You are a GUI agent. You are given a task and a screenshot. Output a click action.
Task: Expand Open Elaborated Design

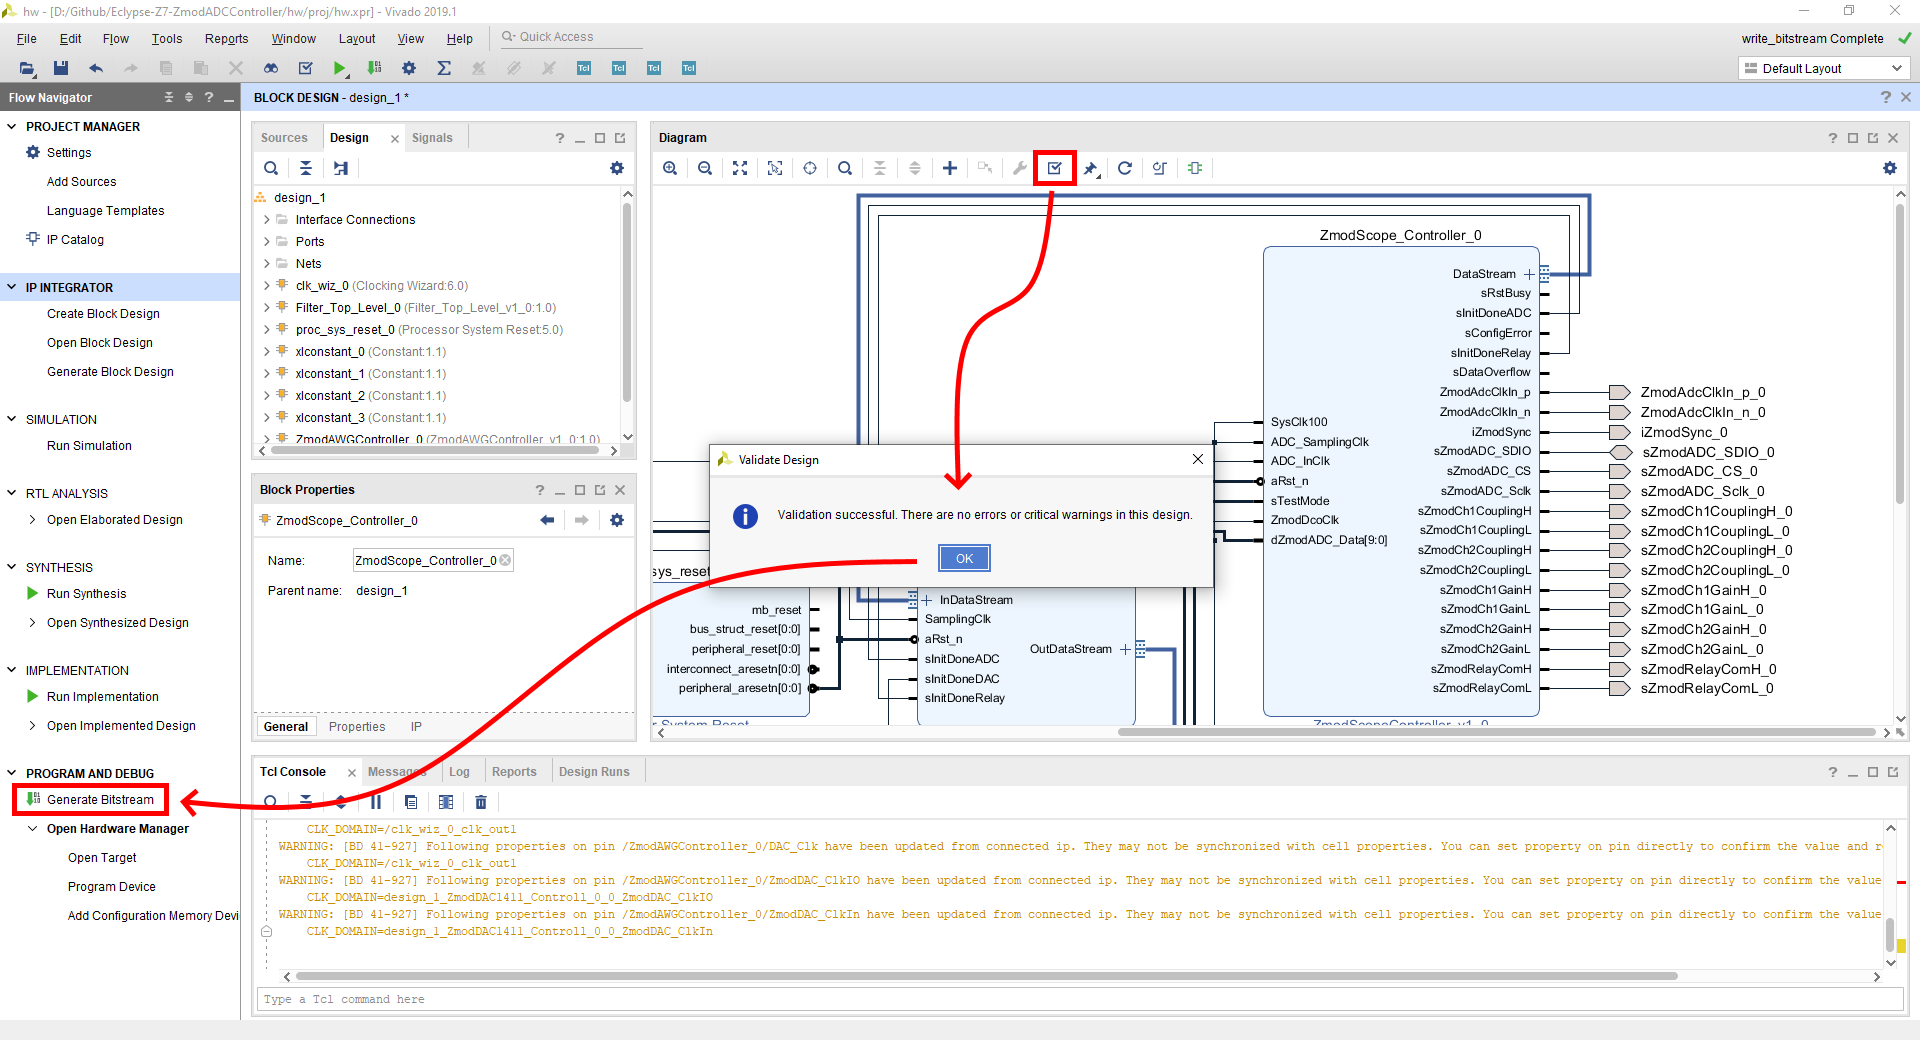point(33,520)
